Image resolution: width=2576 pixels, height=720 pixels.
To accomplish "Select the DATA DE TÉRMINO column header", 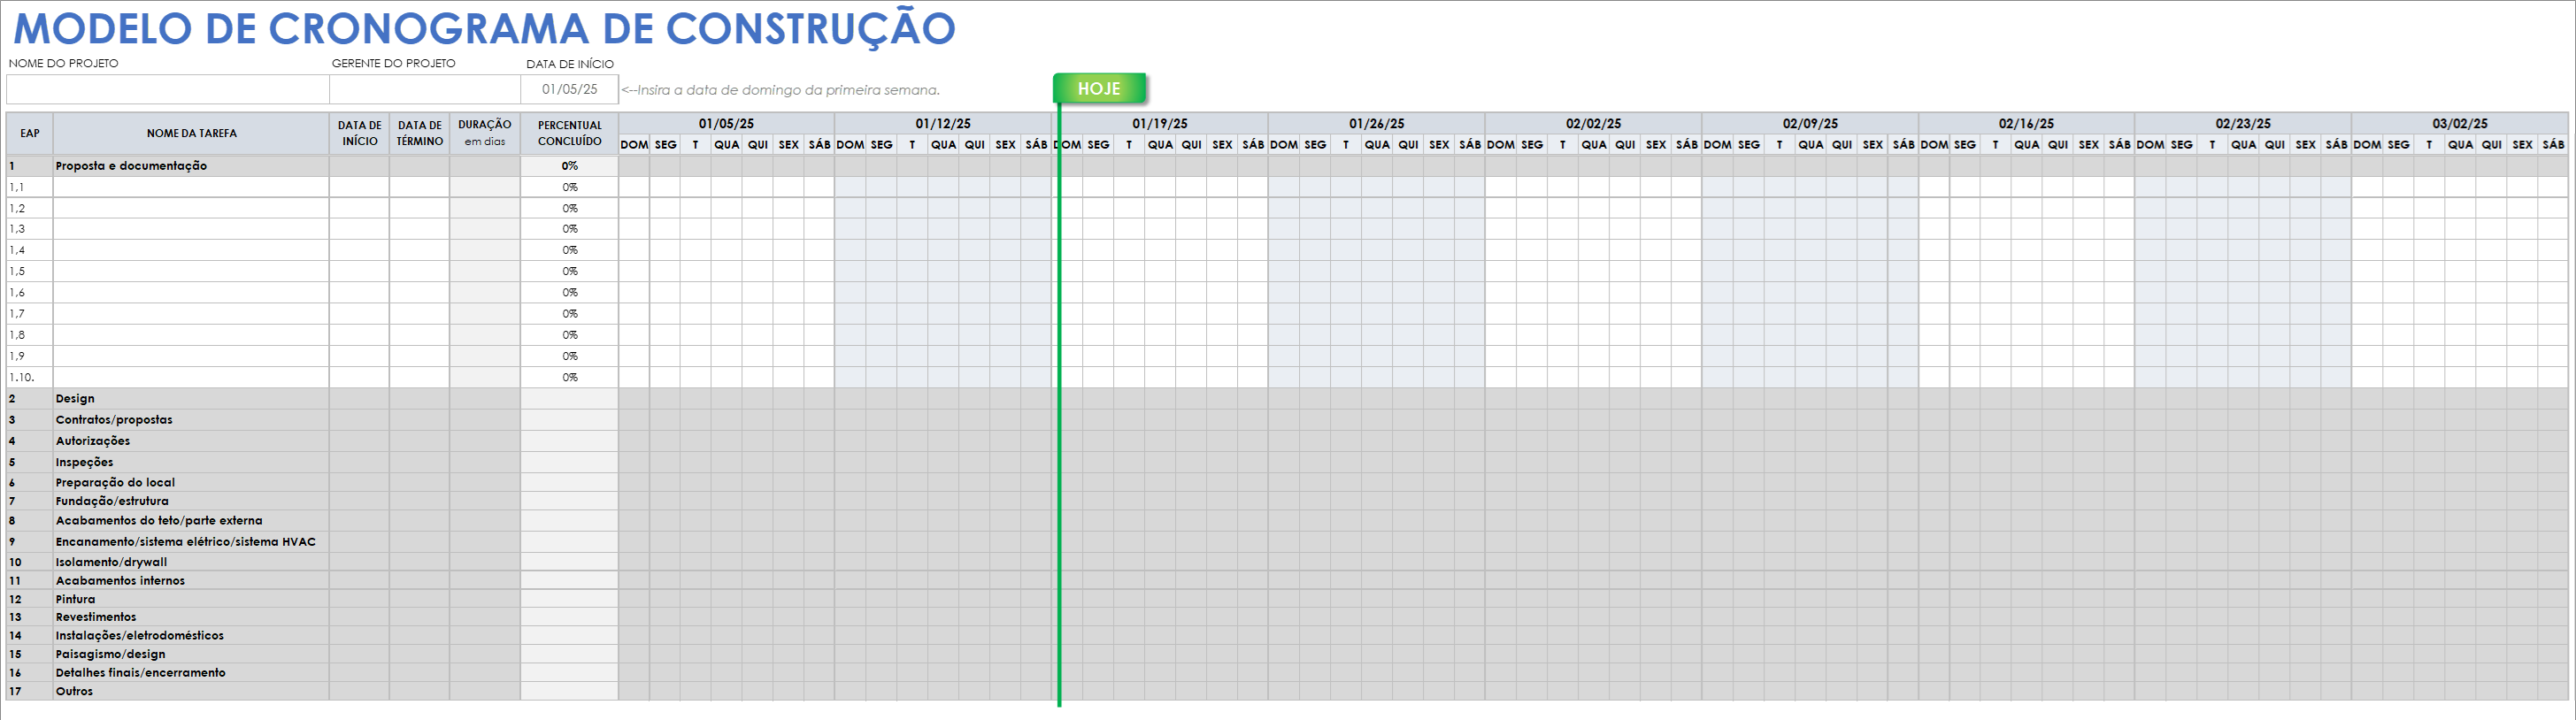I will pos(419,133).
